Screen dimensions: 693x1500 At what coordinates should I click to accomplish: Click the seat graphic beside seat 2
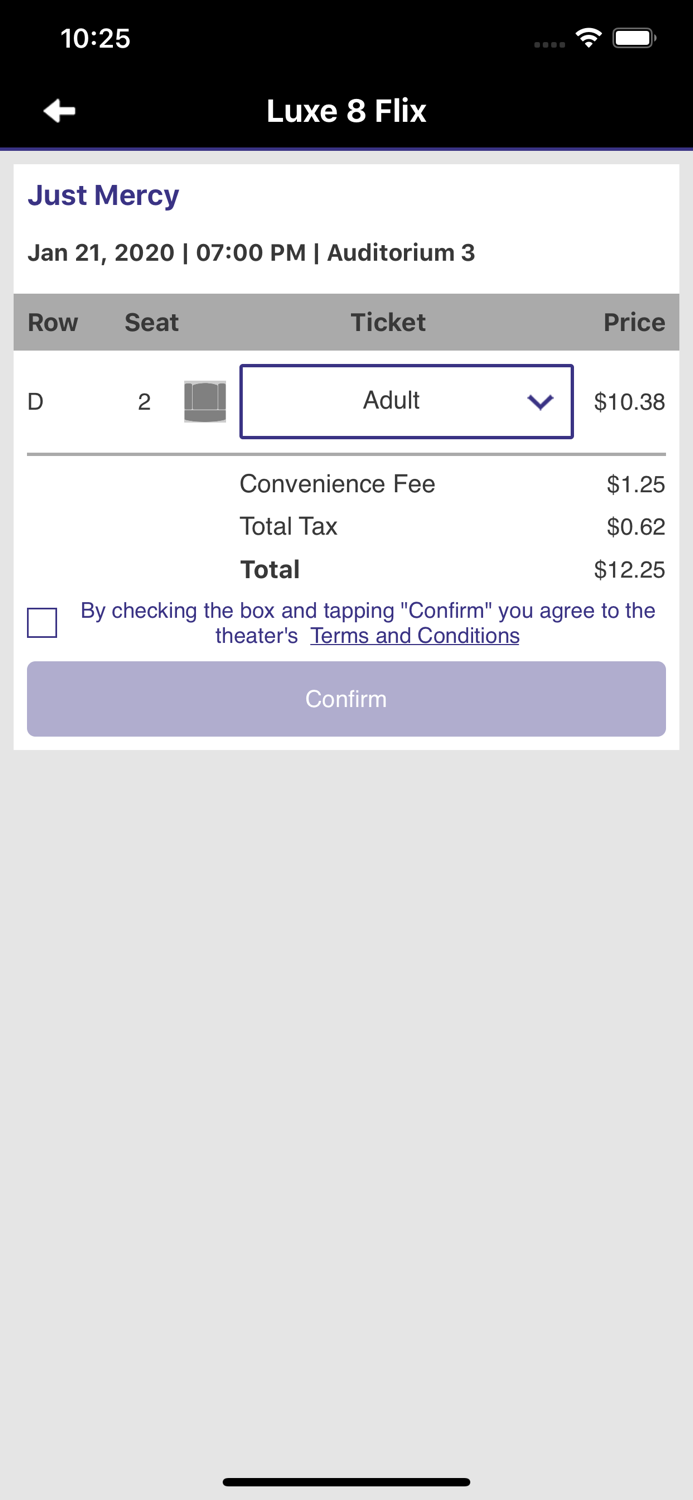pyautogui.click(x=204, y=401)
